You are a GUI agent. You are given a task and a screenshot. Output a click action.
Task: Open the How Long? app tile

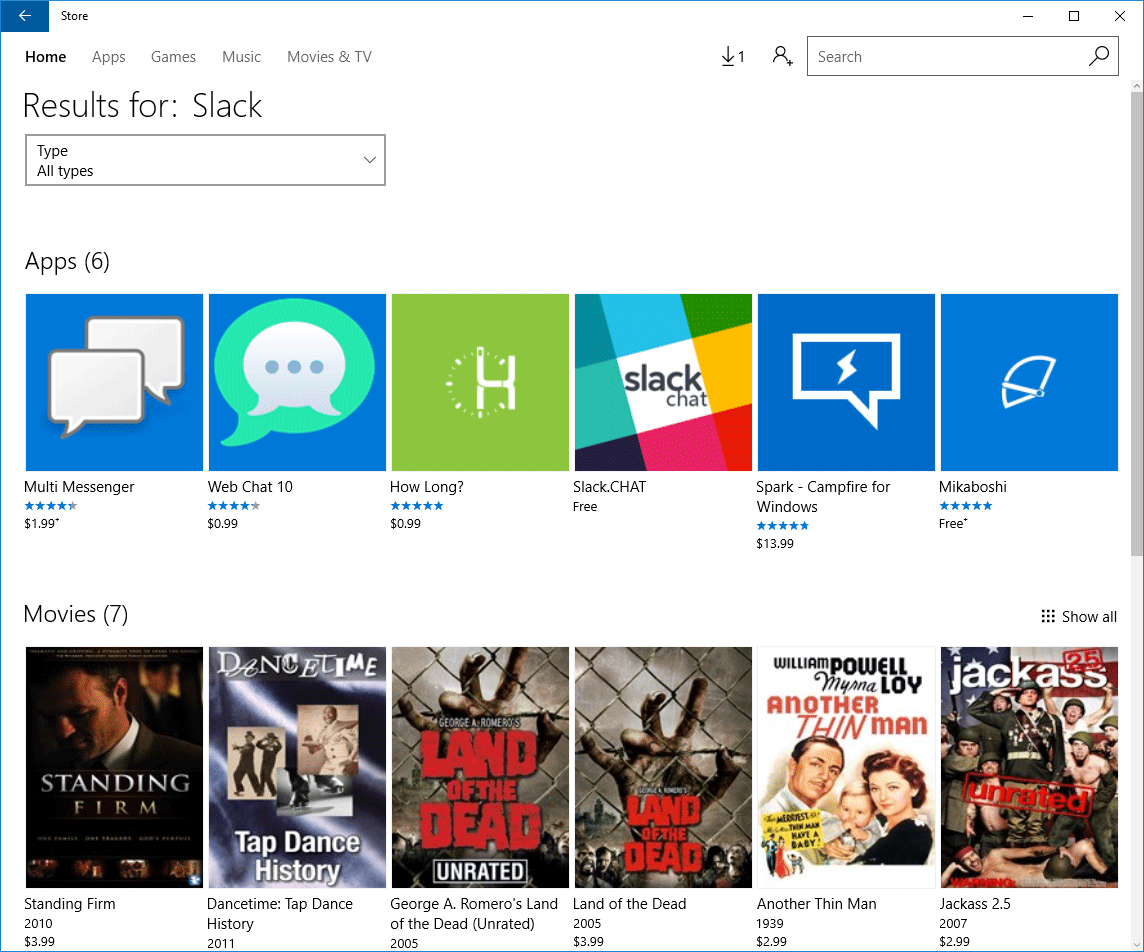480,382
